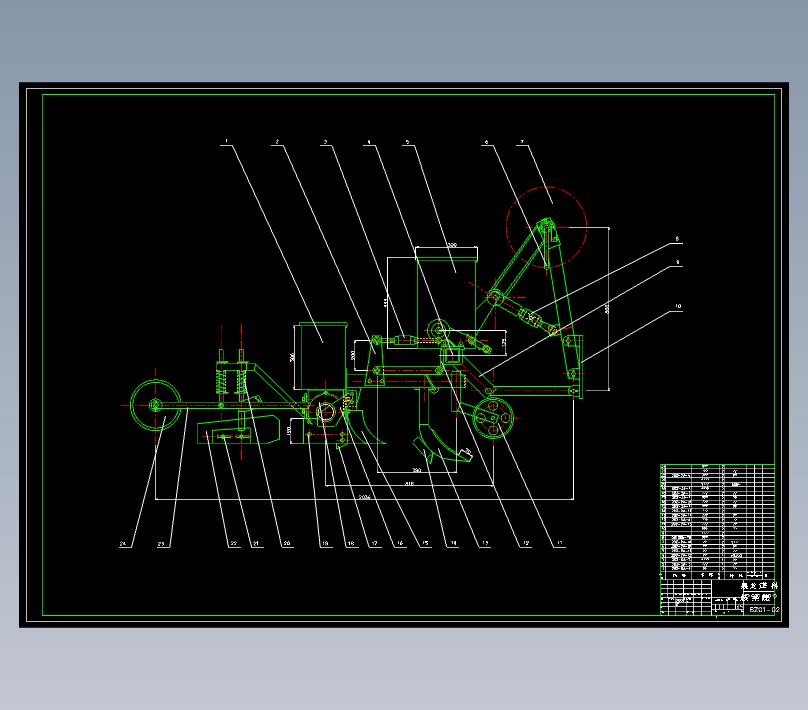Click the drawing number BZ01-02
Image resolution: width=808 pixels, height=710 pixels.
pyautogui.click(x=764, y=610)
